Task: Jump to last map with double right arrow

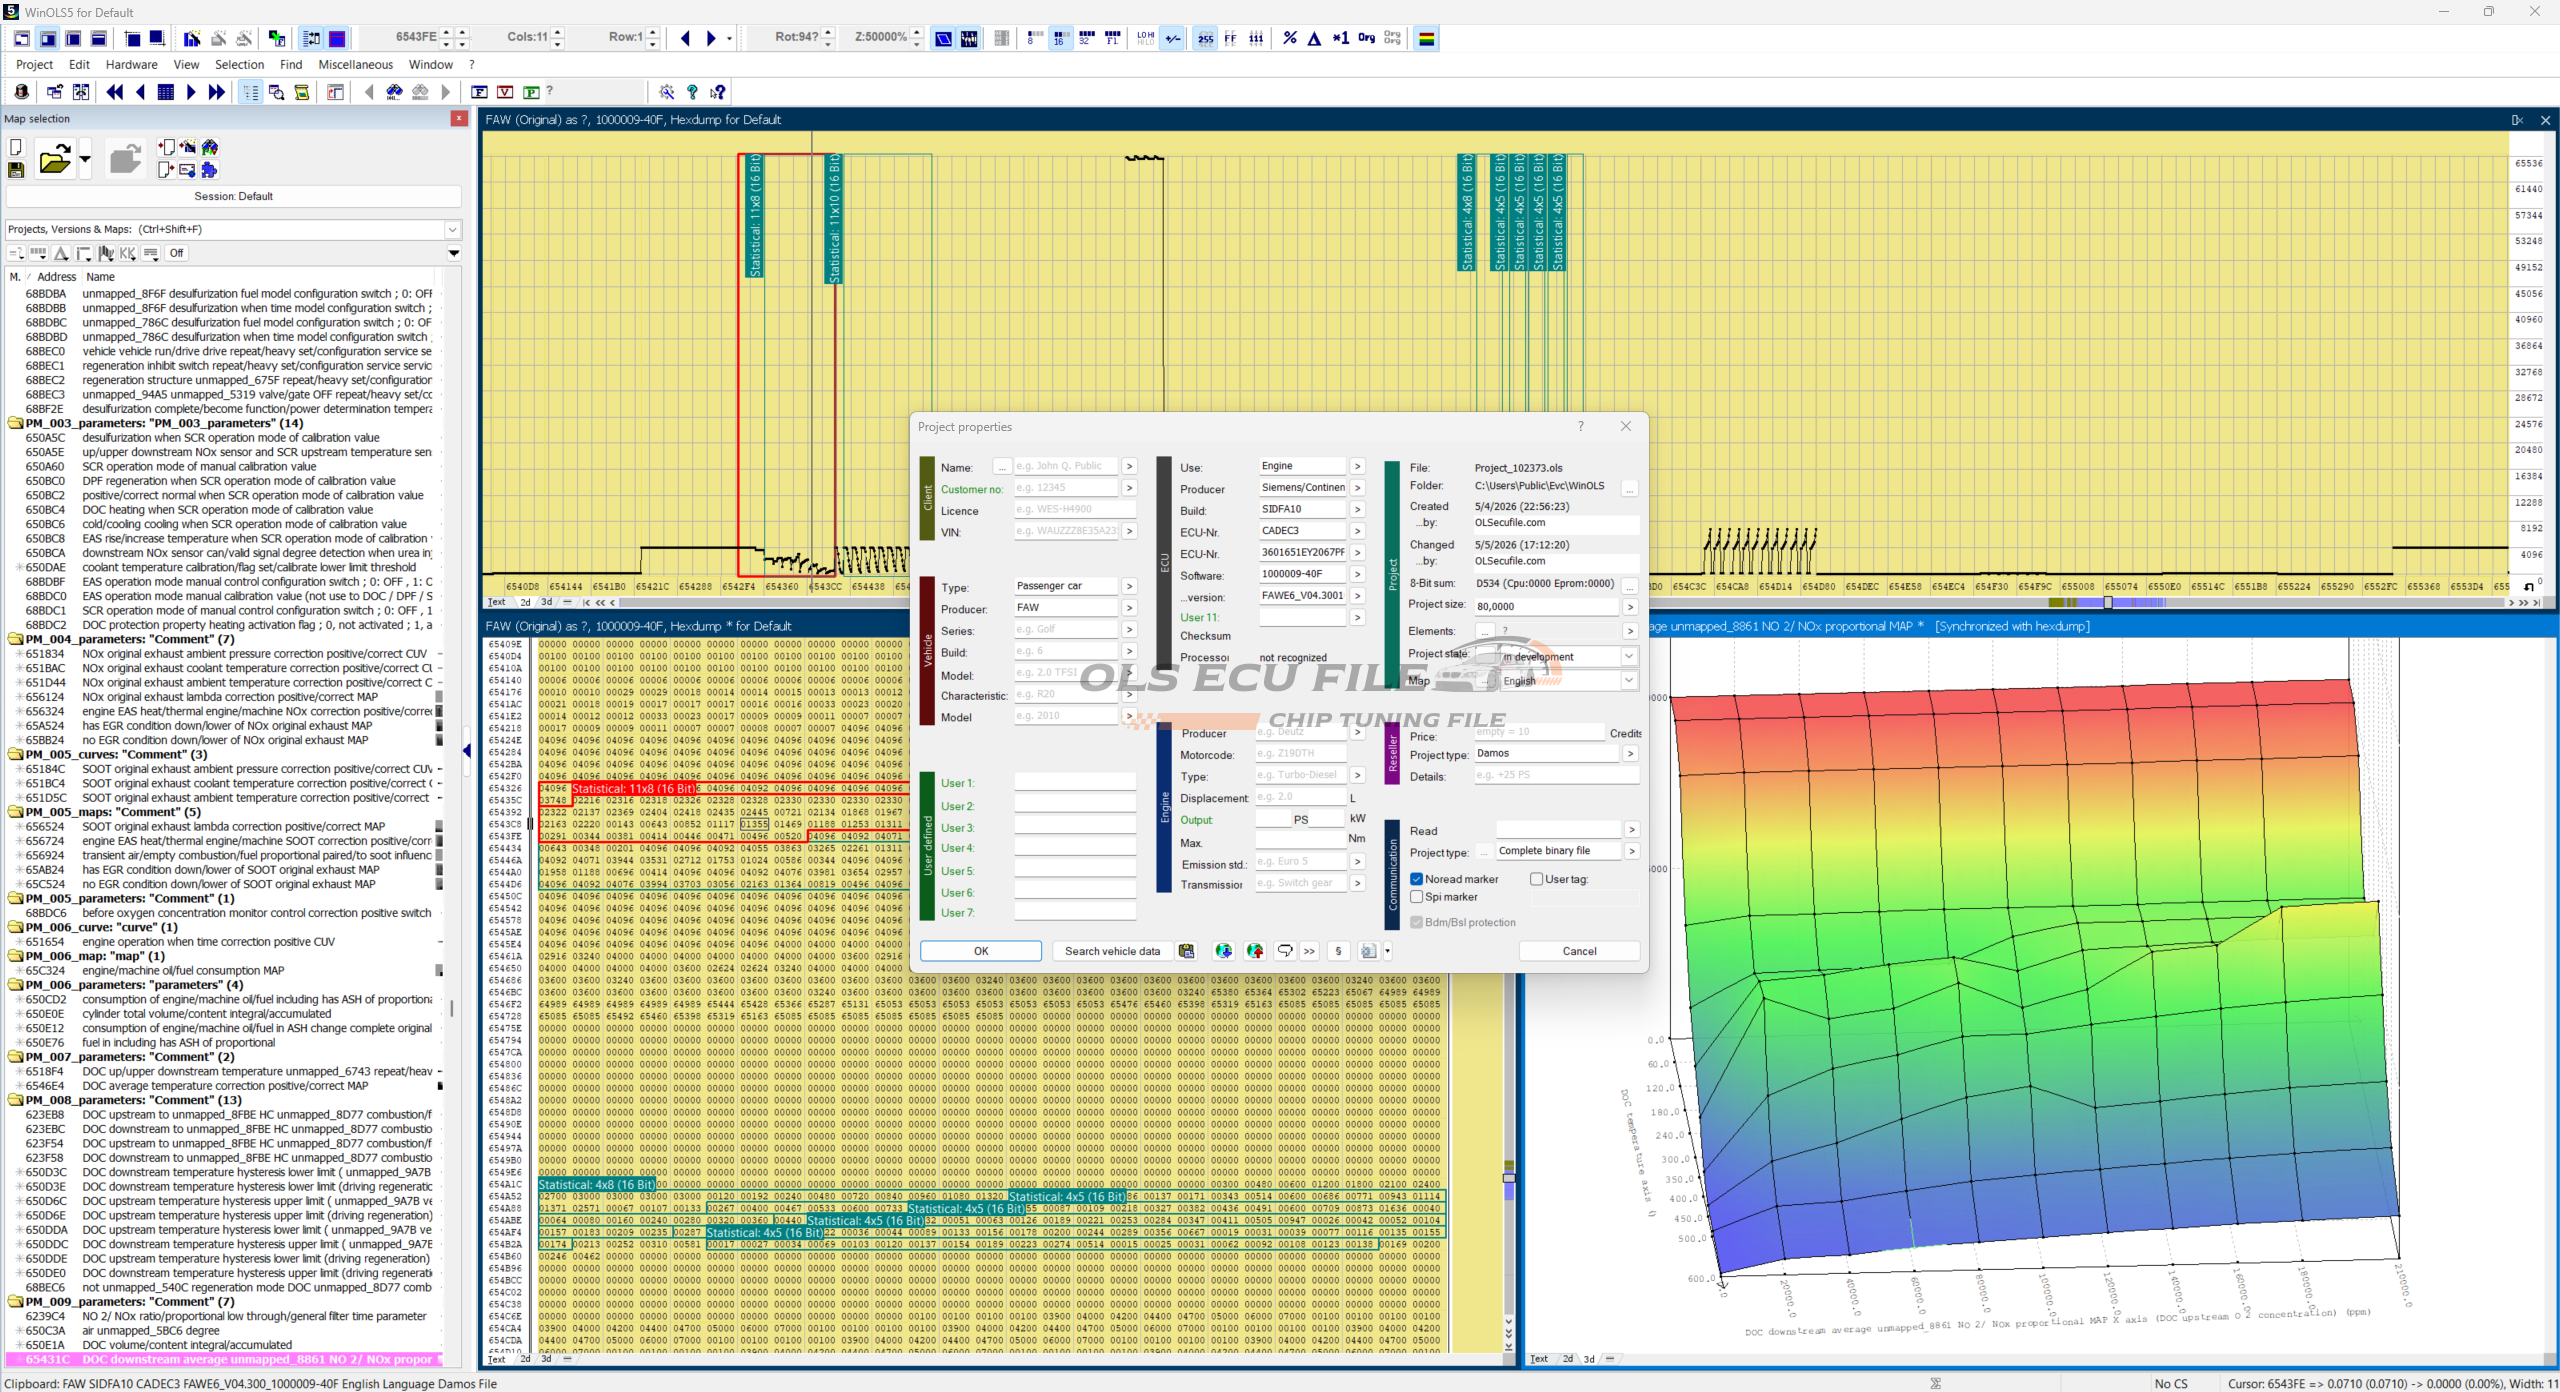Action: (x=216, y=92)
